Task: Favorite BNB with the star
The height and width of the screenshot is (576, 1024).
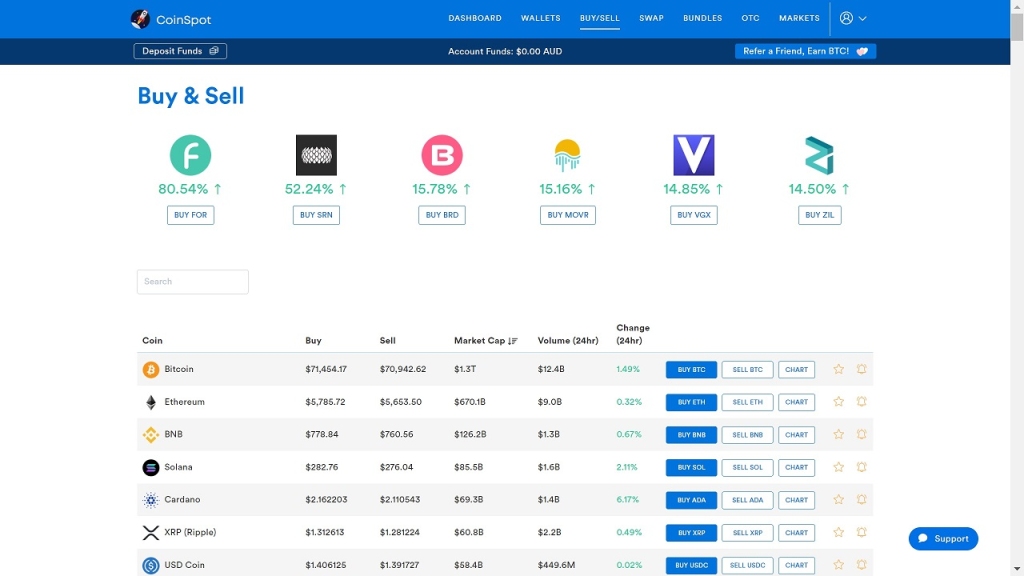Action: pyautogui.click(x=839, y=434)
